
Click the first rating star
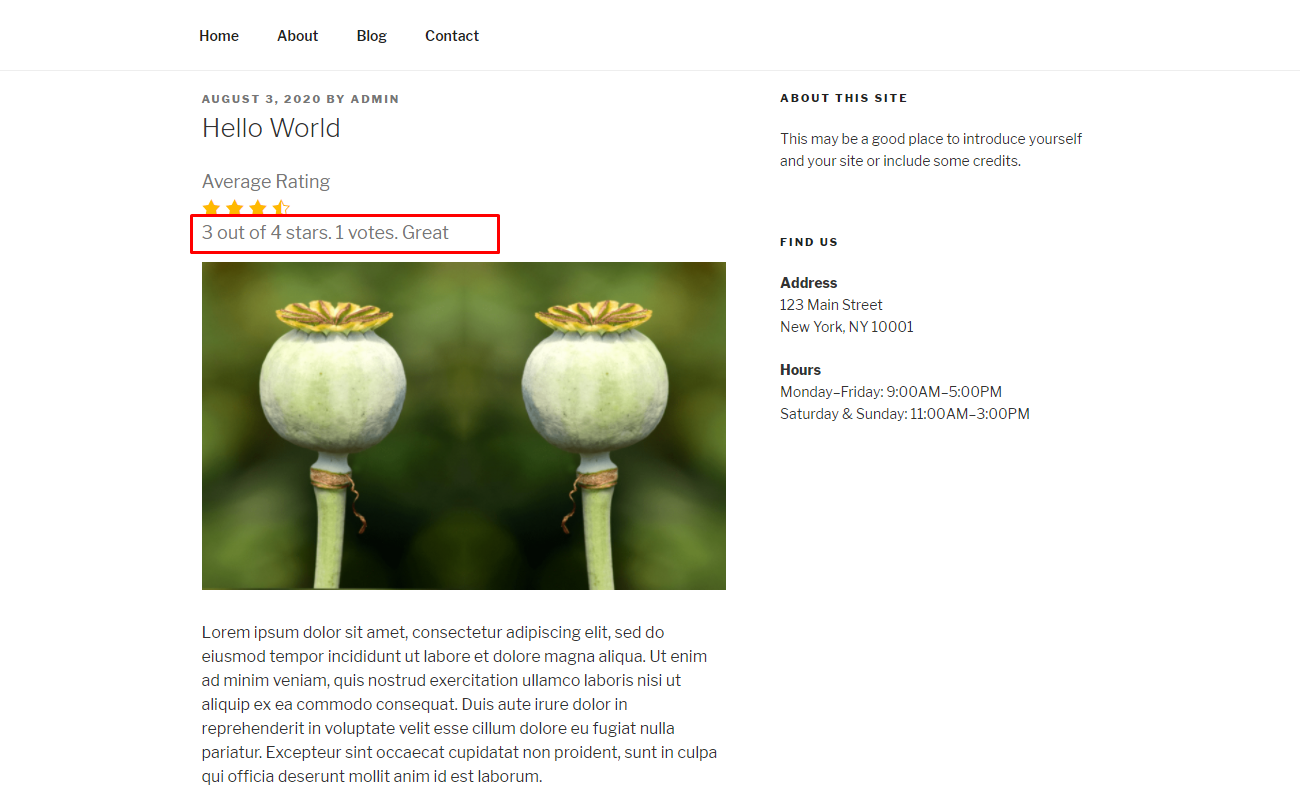click(211, 208)
